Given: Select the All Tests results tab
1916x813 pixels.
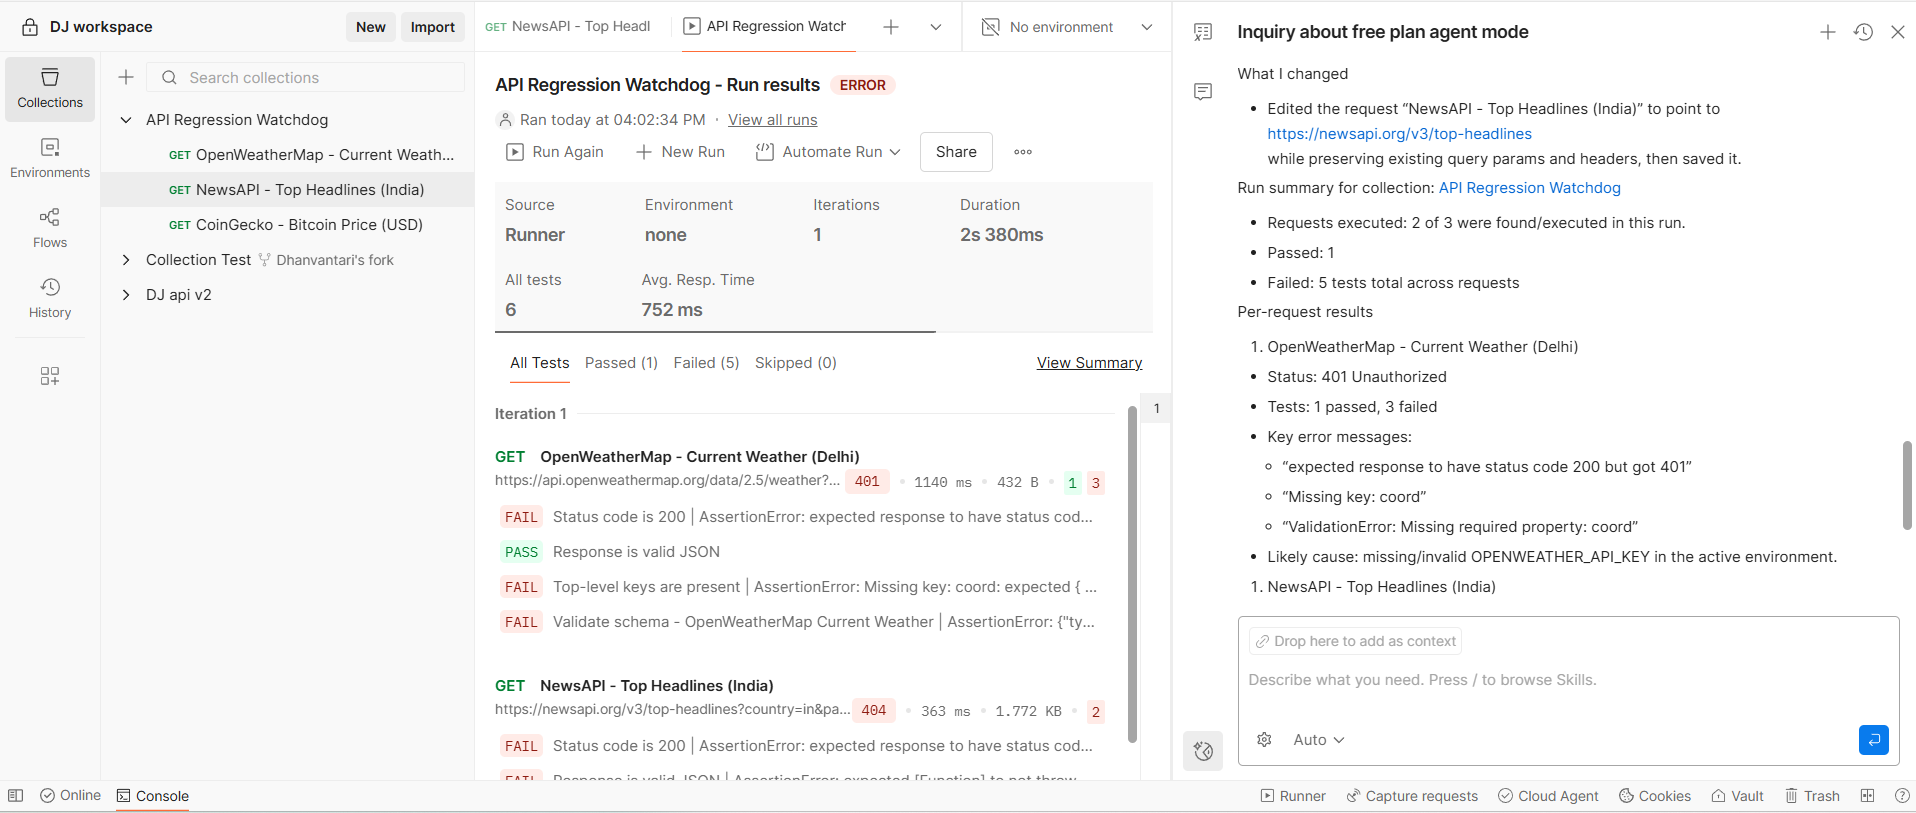Looking at the screenshot, I should [x=540, y=363].
